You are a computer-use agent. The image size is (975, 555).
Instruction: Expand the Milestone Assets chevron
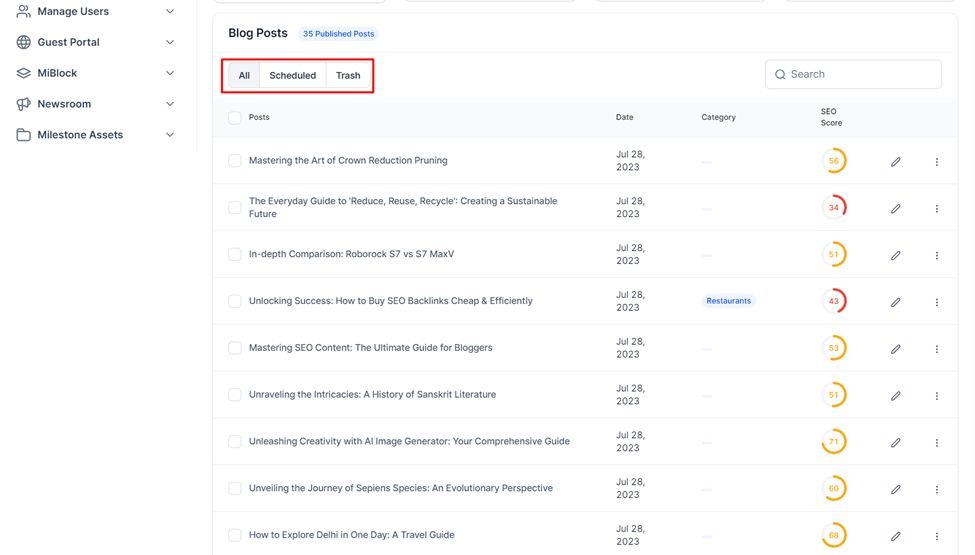point(170,135)
